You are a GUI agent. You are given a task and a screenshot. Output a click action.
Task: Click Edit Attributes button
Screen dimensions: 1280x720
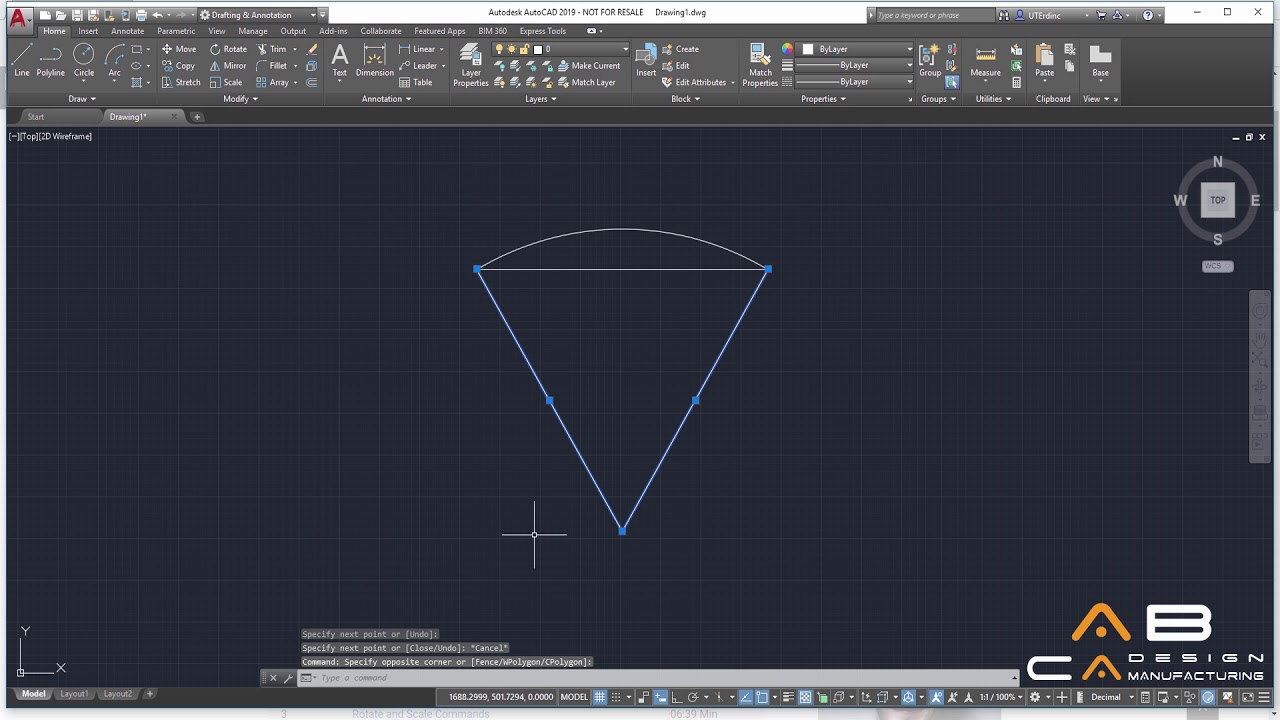694,82
